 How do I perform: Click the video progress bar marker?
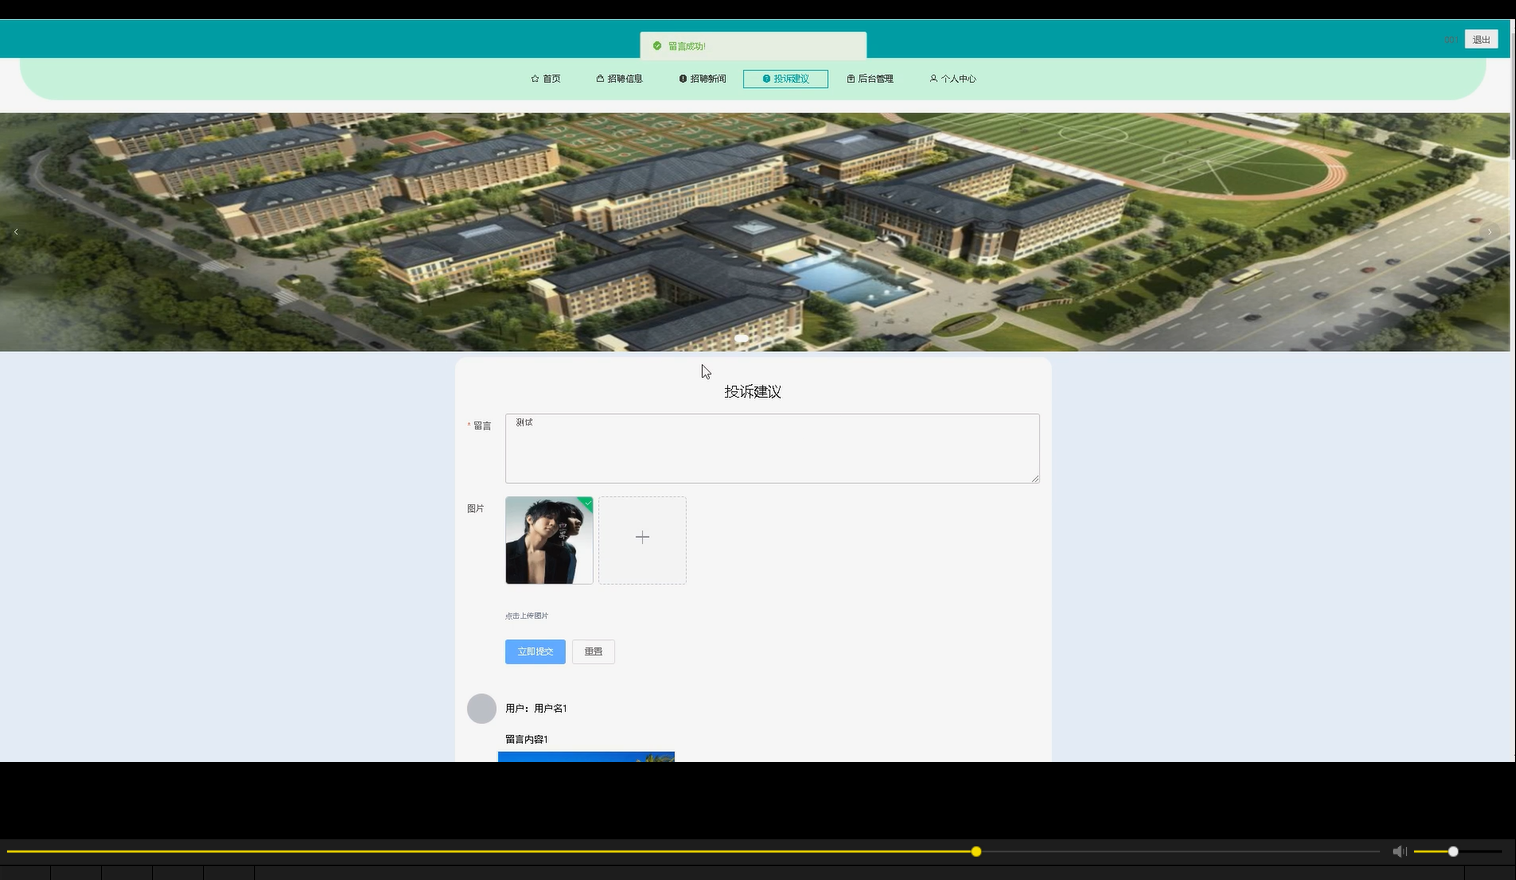point(976,851)
